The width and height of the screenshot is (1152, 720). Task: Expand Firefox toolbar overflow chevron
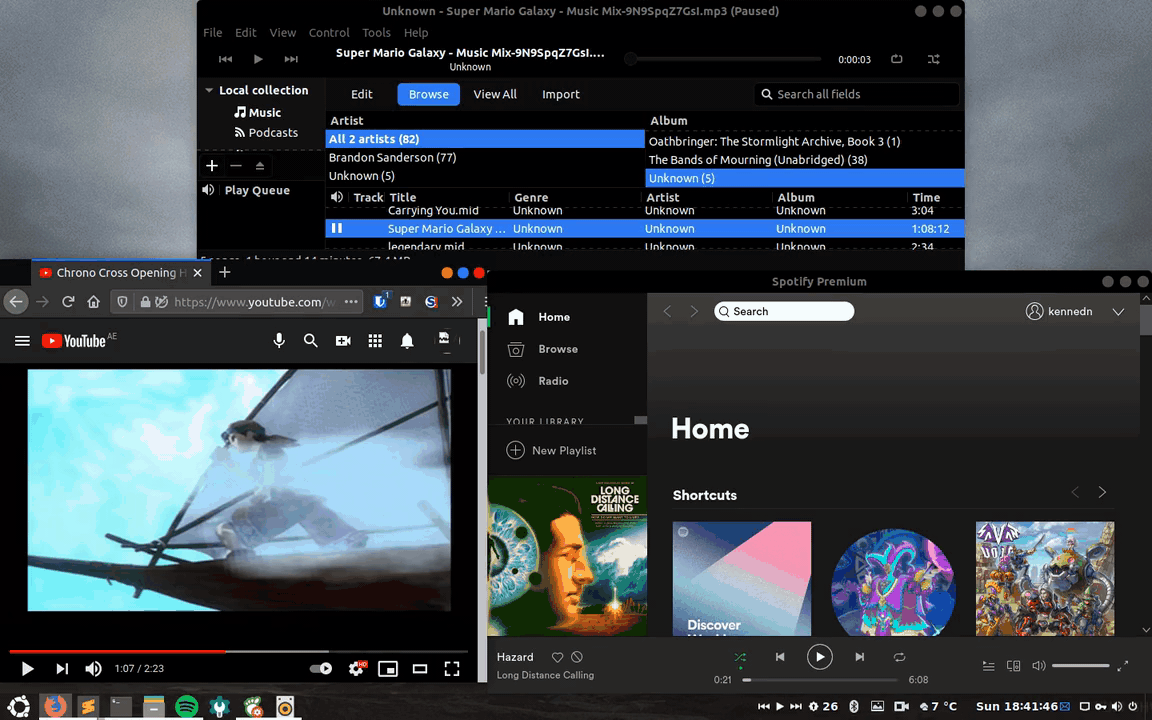click(x=457, y=301)
